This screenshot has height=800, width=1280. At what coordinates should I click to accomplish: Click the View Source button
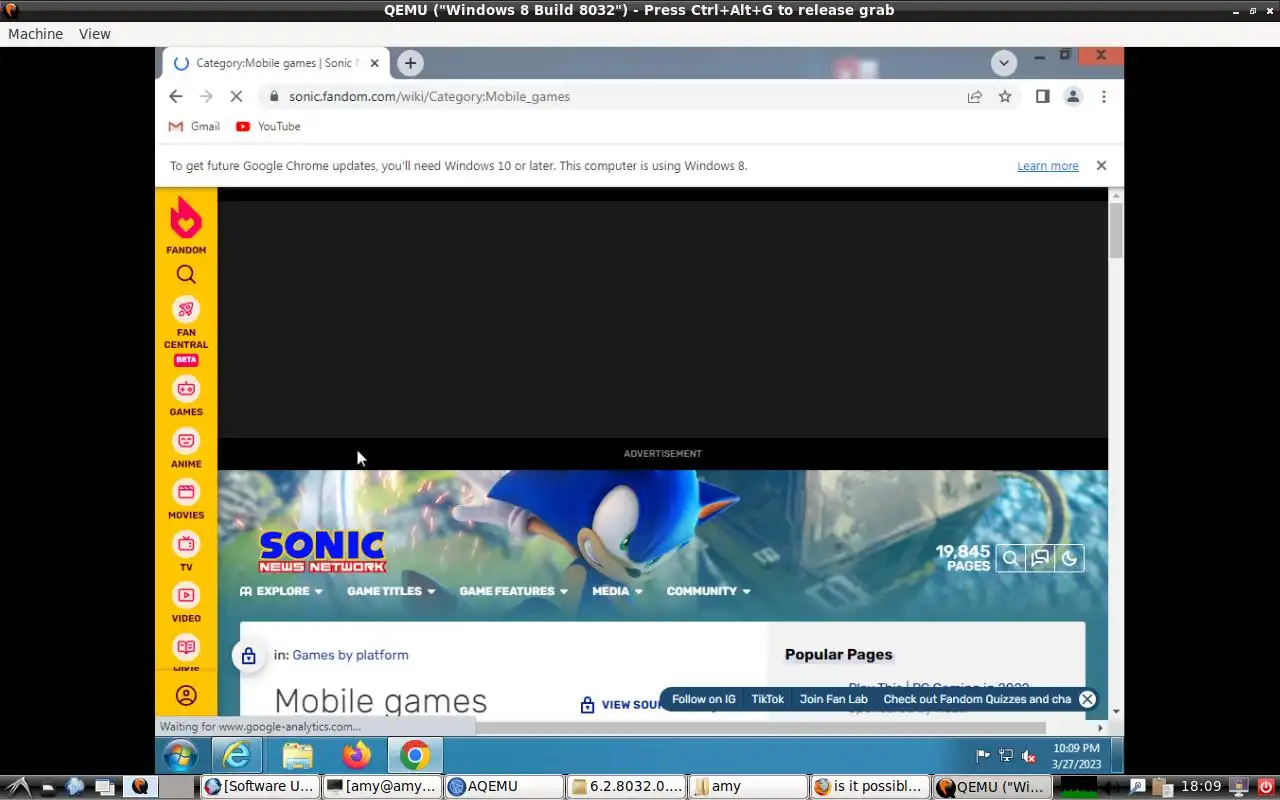point(622,705)
